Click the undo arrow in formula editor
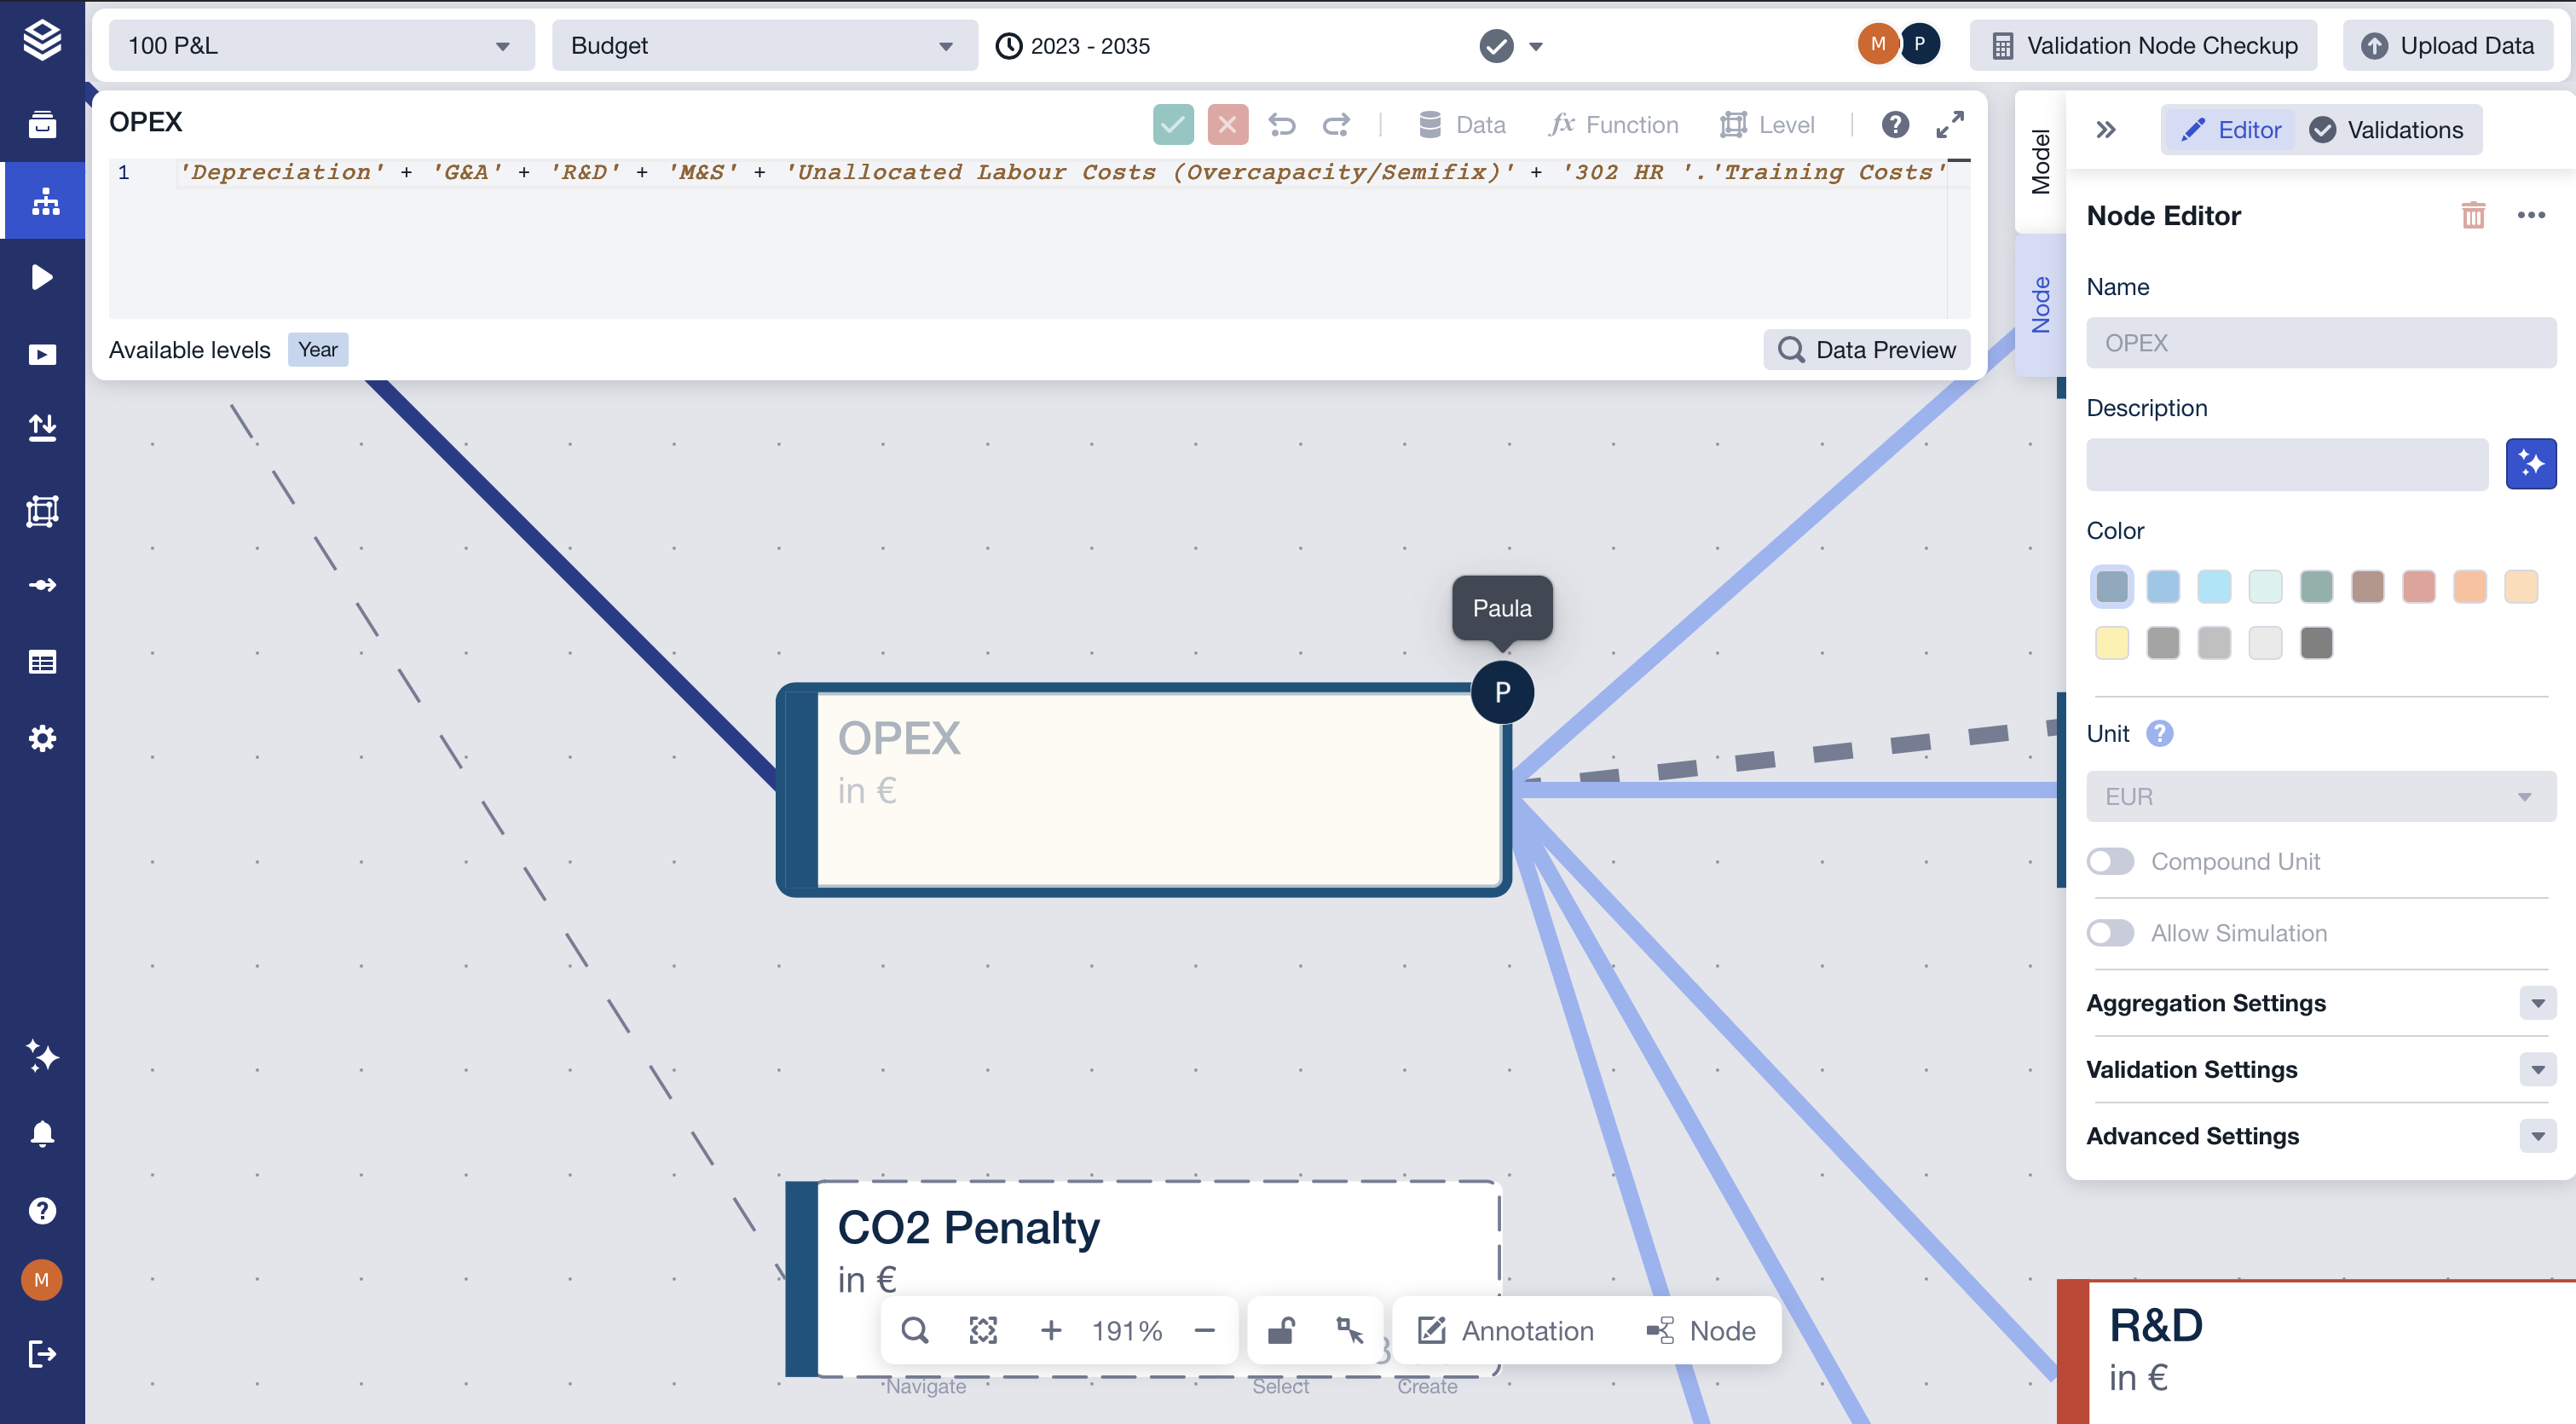This screenshot has height=1424, width=2576. click(x=1281, y=125)
